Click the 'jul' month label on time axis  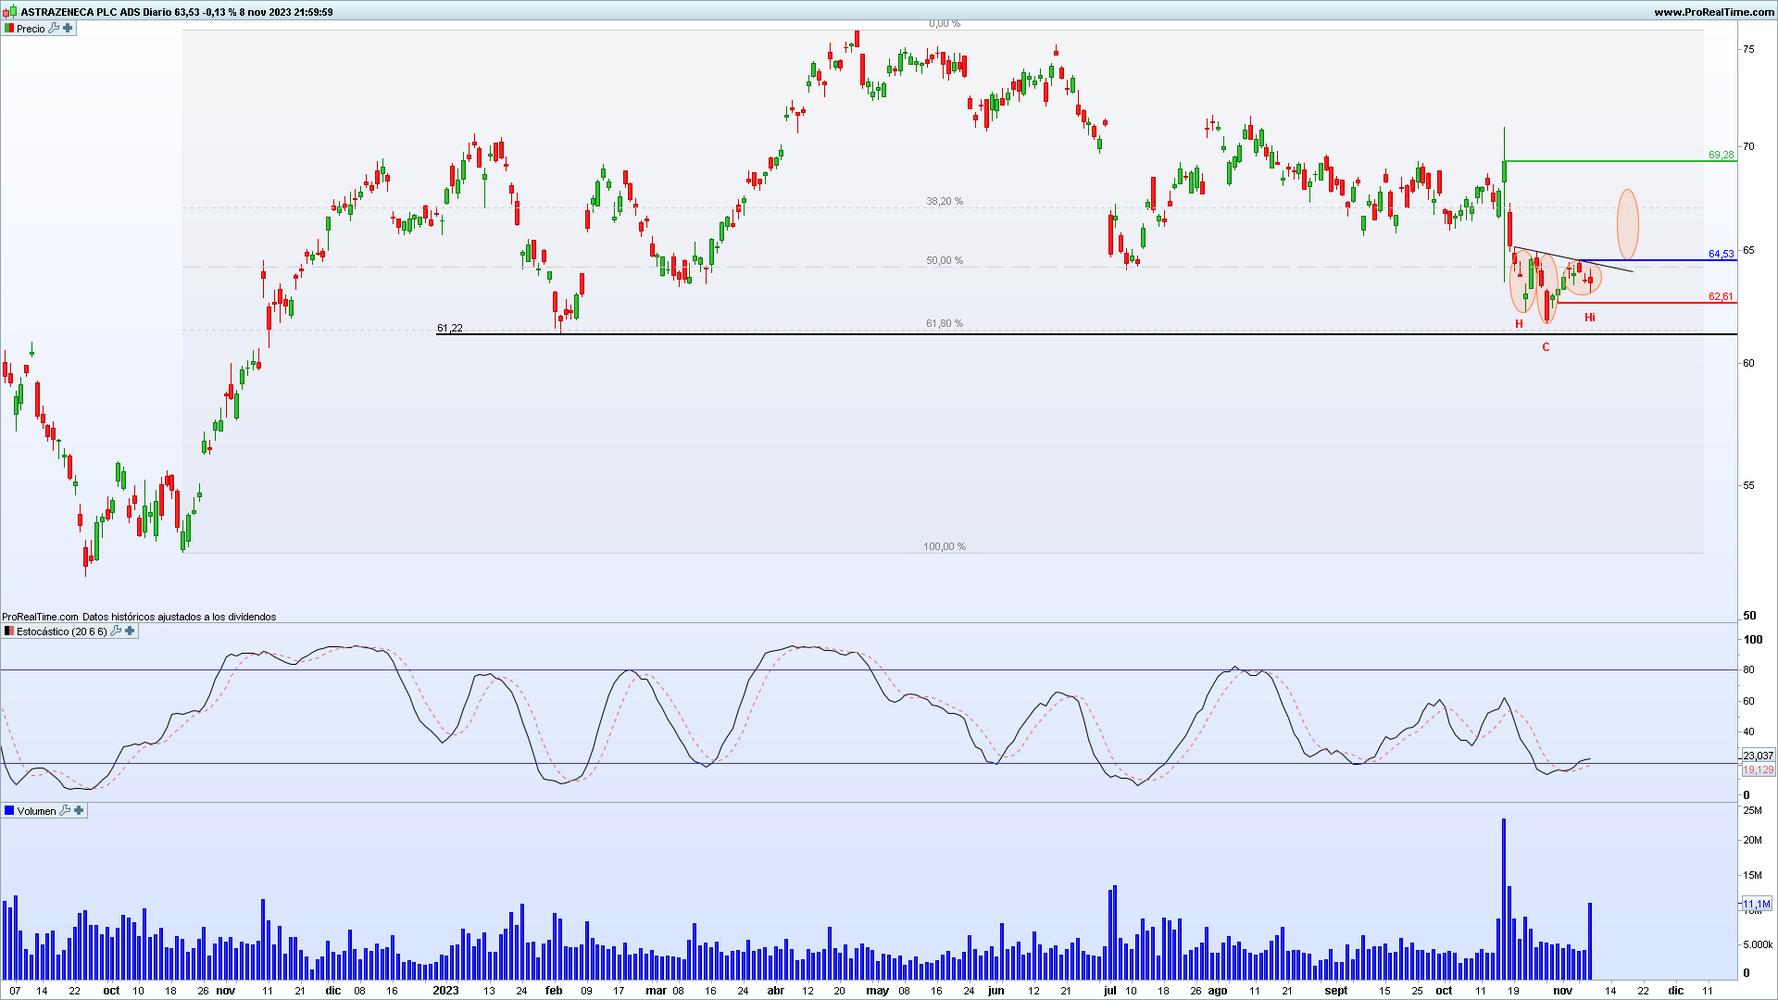tap(1110, 991)
